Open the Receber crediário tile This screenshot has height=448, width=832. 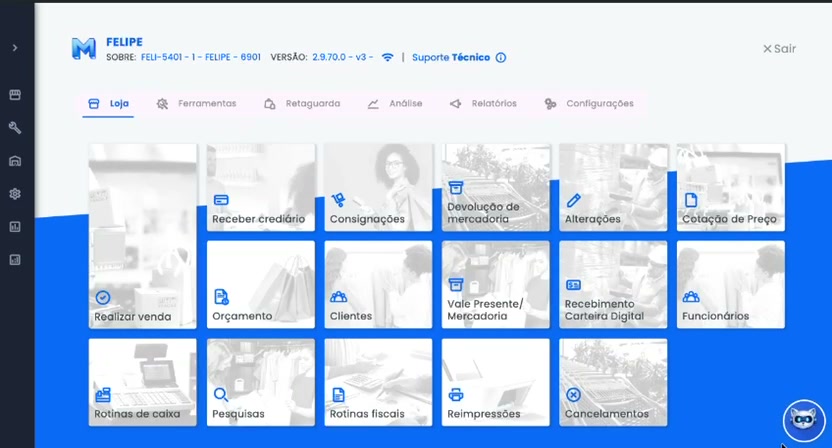tap(260, 187)
